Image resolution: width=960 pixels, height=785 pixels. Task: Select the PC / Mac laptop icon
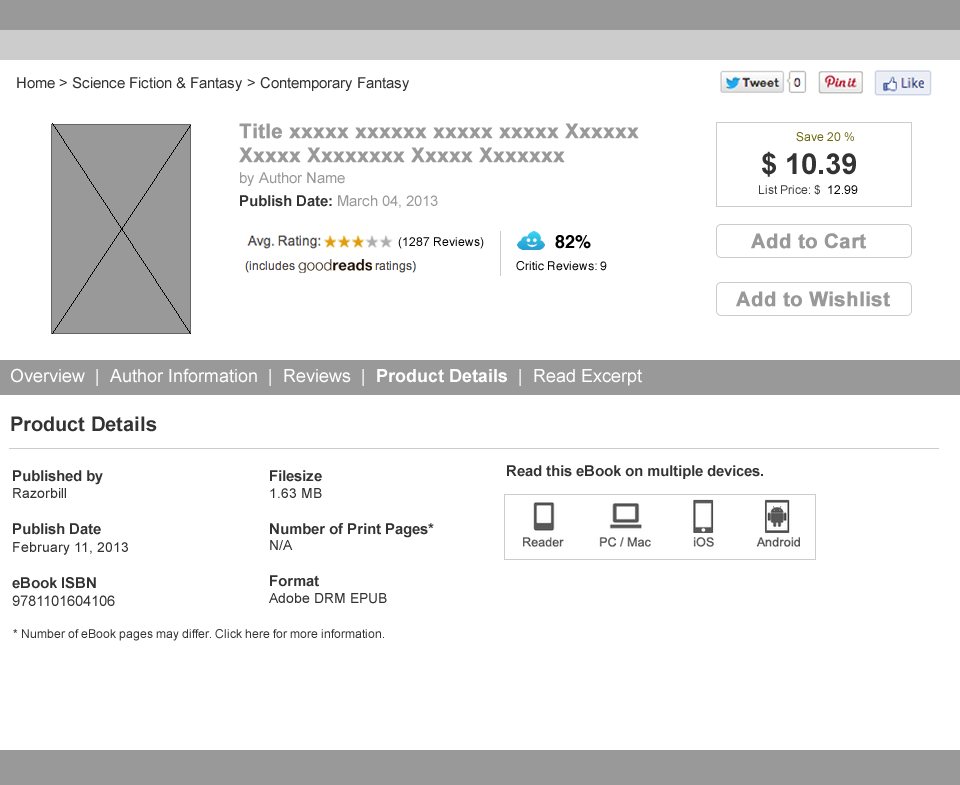625,516
